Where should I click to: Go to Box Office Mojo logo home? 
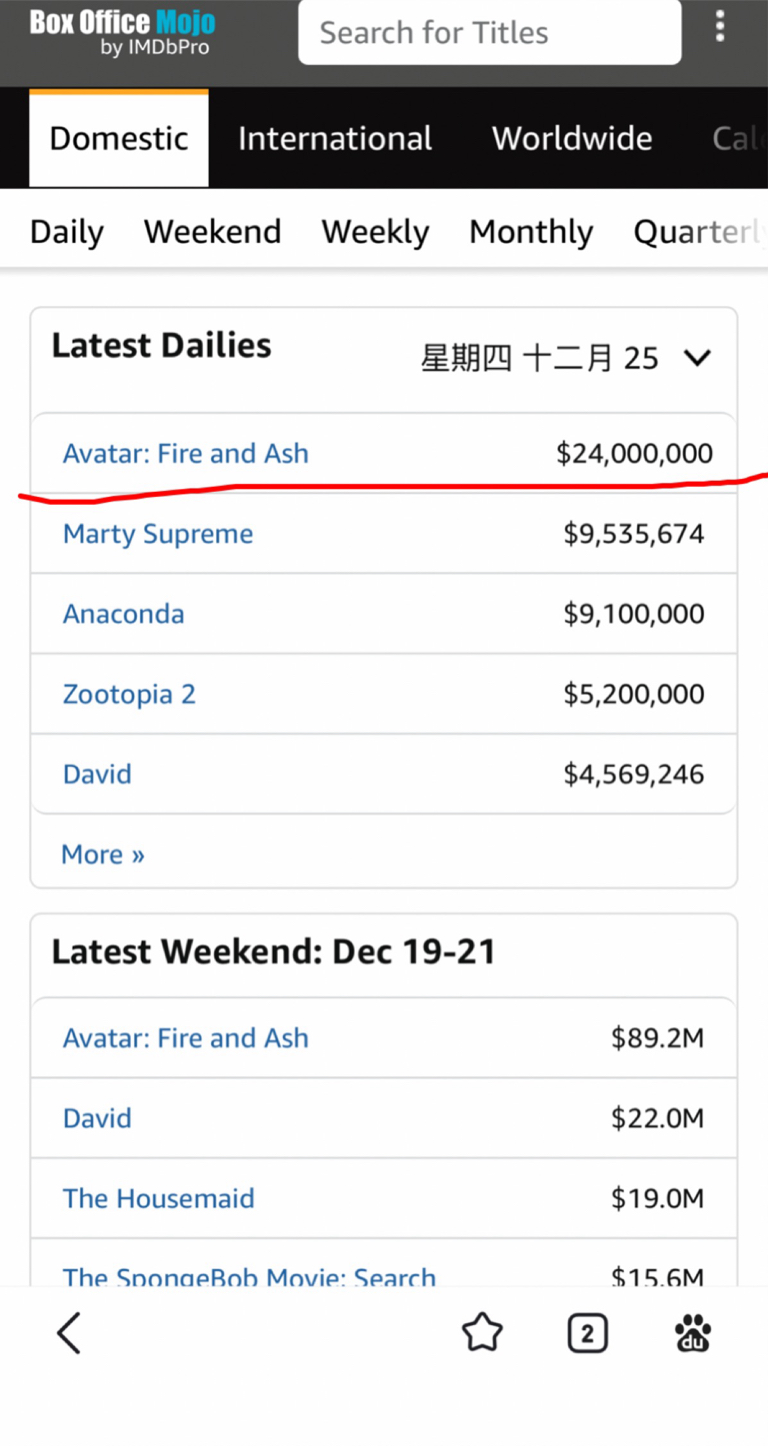point(122,32)
